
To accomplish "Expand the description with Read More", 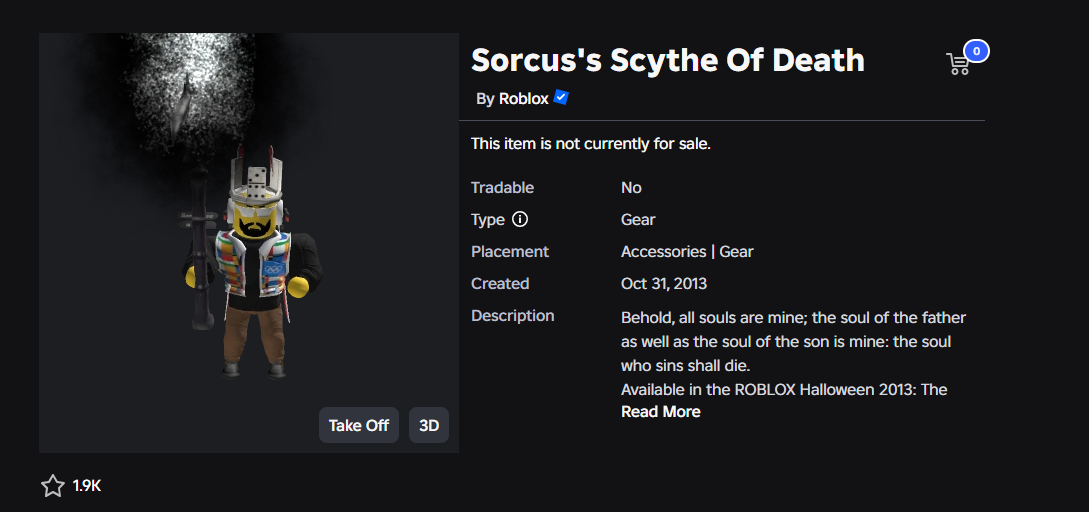I will pos(660,411).
